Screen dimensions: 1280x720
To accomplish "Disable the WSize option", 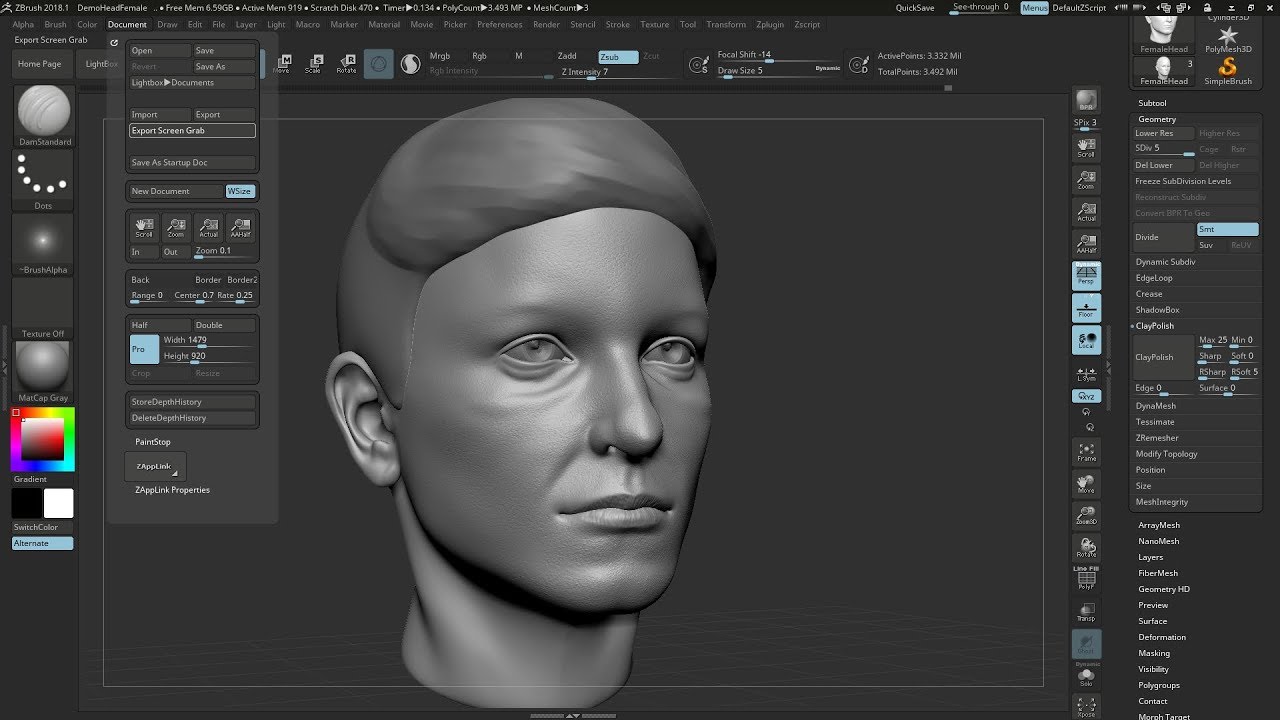I will (240, 191).
